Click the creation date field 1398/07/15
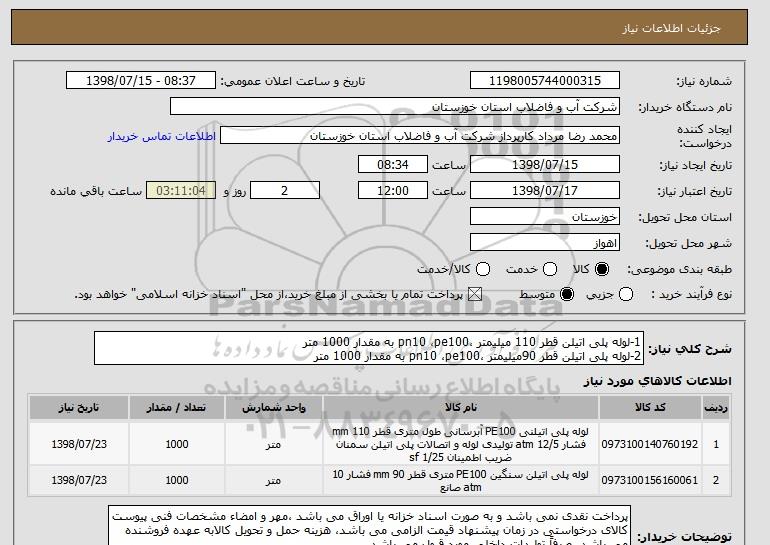Viewport: 770px width, 545px height. (x=545, y=164)
